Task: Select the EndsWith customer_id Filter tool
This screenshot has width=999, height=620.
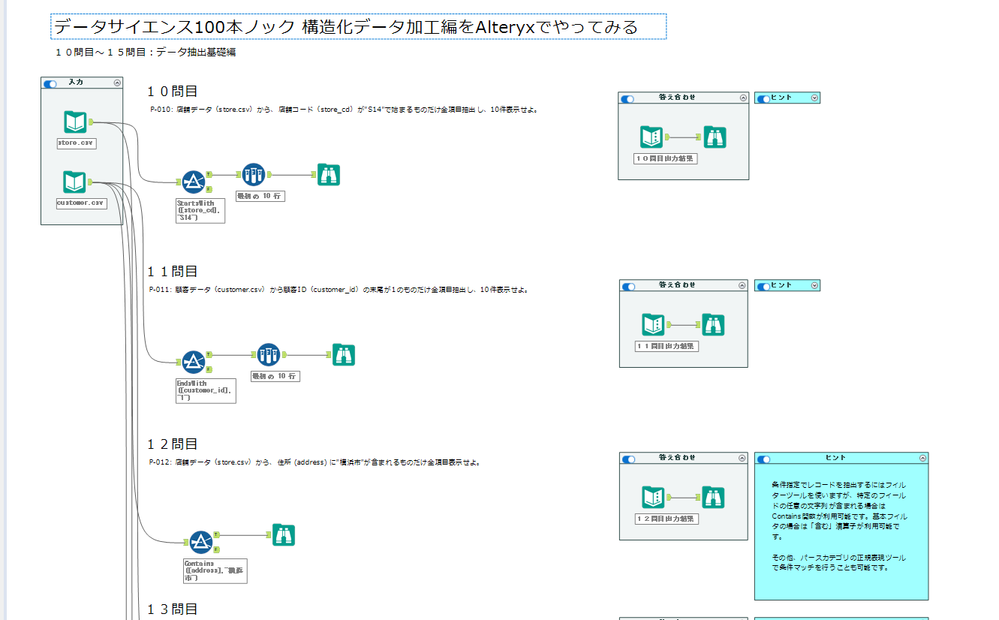Action: (x=194, y=362)
